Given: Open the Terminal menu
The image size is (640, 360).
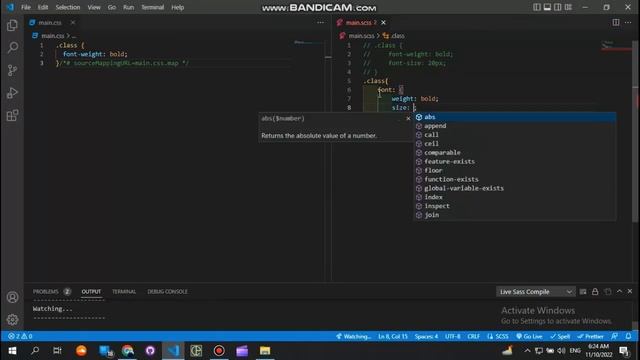Looking at the screenshot, I should [153, 7].
